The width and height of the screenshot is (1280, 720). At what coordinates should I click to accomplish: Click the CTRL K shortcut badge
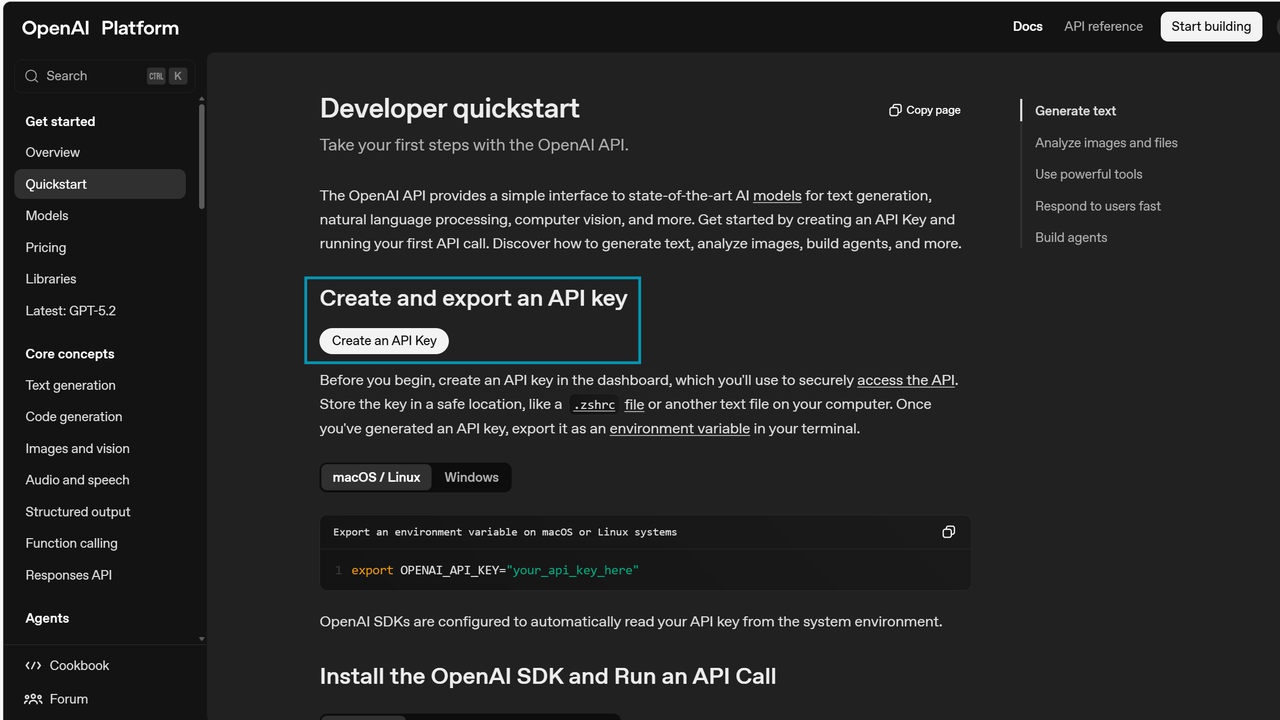(x=167, y=76)
